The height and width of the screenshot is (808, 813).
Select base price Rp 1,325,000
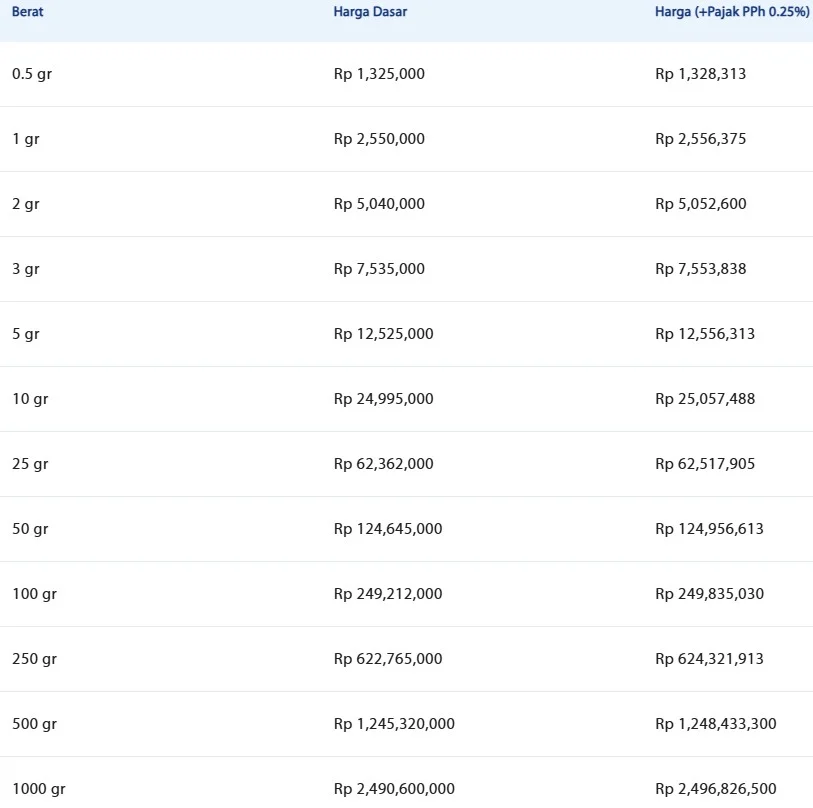coord(379,74)
